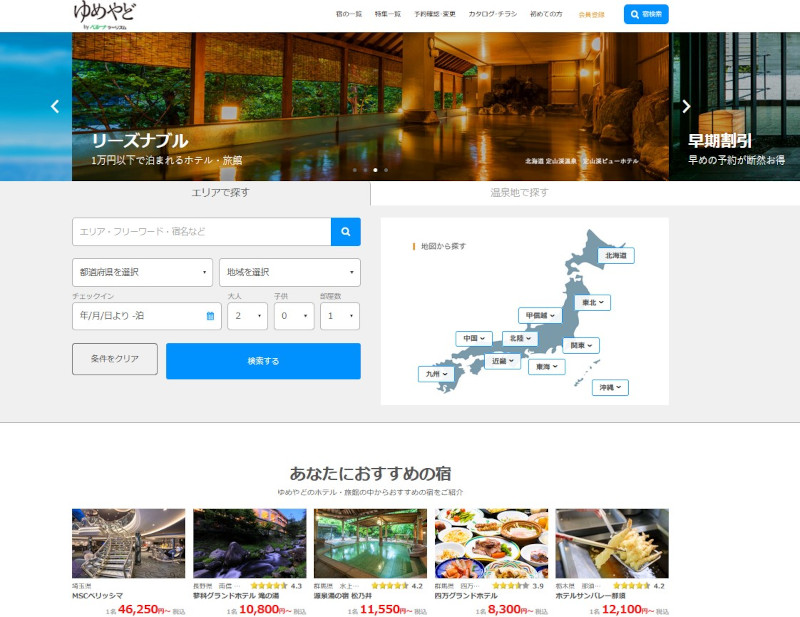Open the 初めての方 menu item
Screen dimensions: 800x617
tap(546, 14)
